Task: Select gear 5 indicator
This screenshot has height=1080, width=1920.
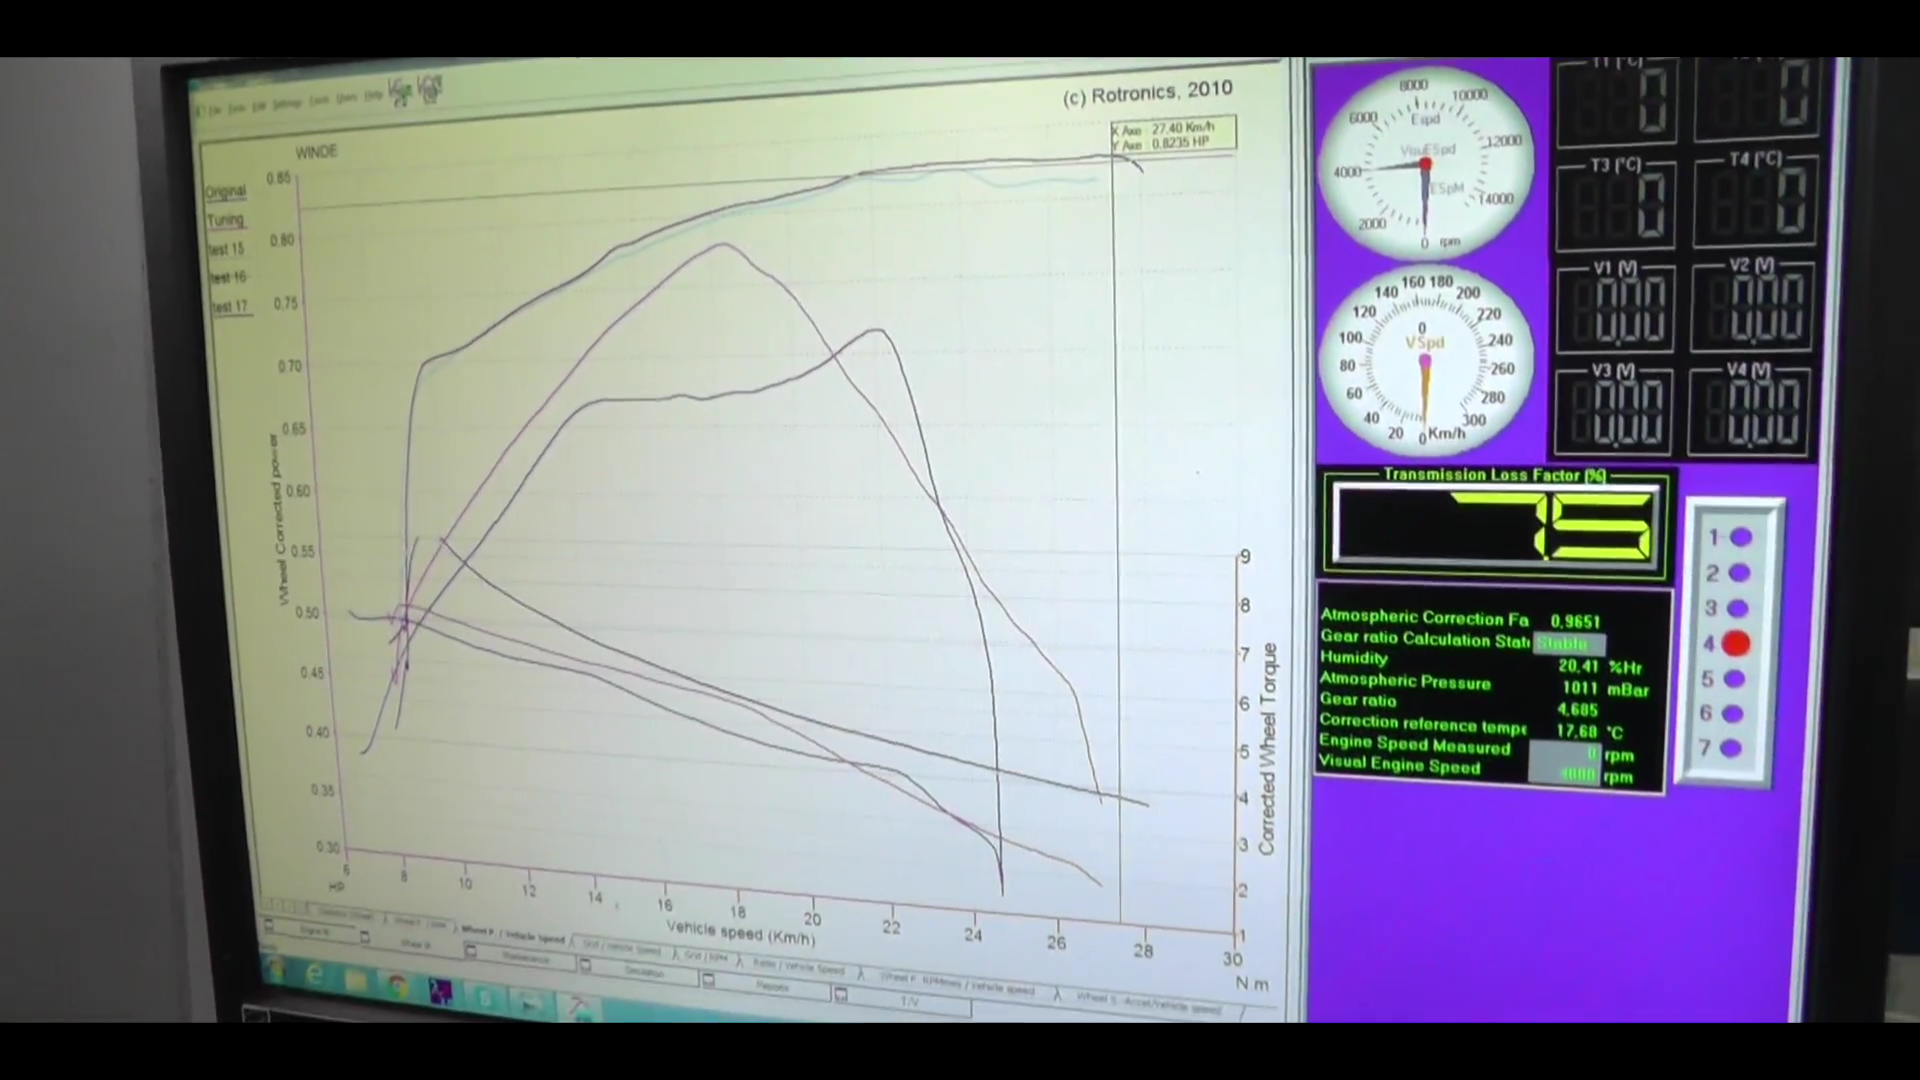Action: 1735,679
